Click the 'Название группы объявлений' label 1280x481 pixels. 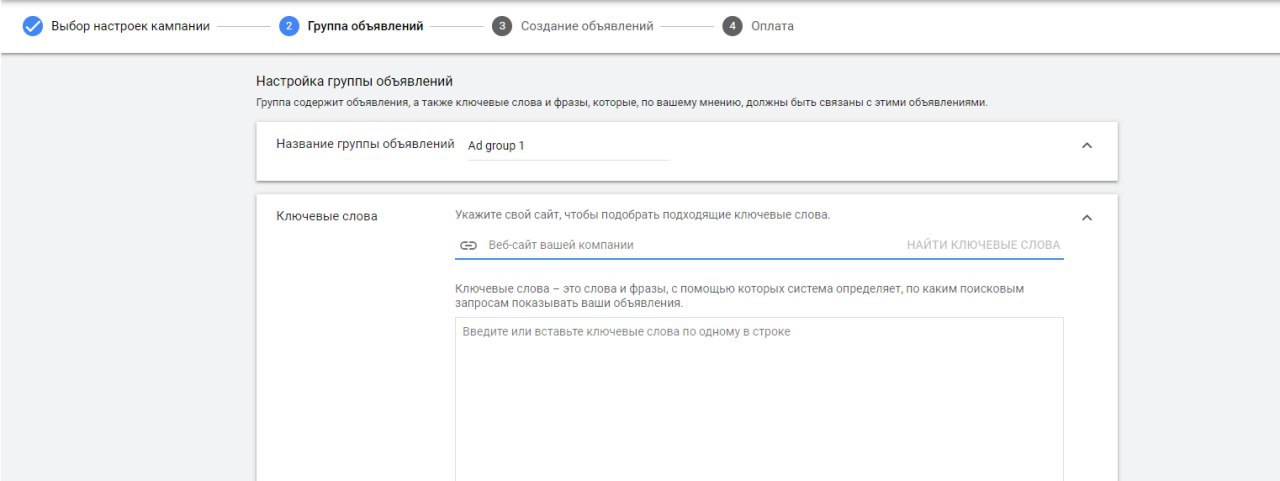(x=365, y=144)
